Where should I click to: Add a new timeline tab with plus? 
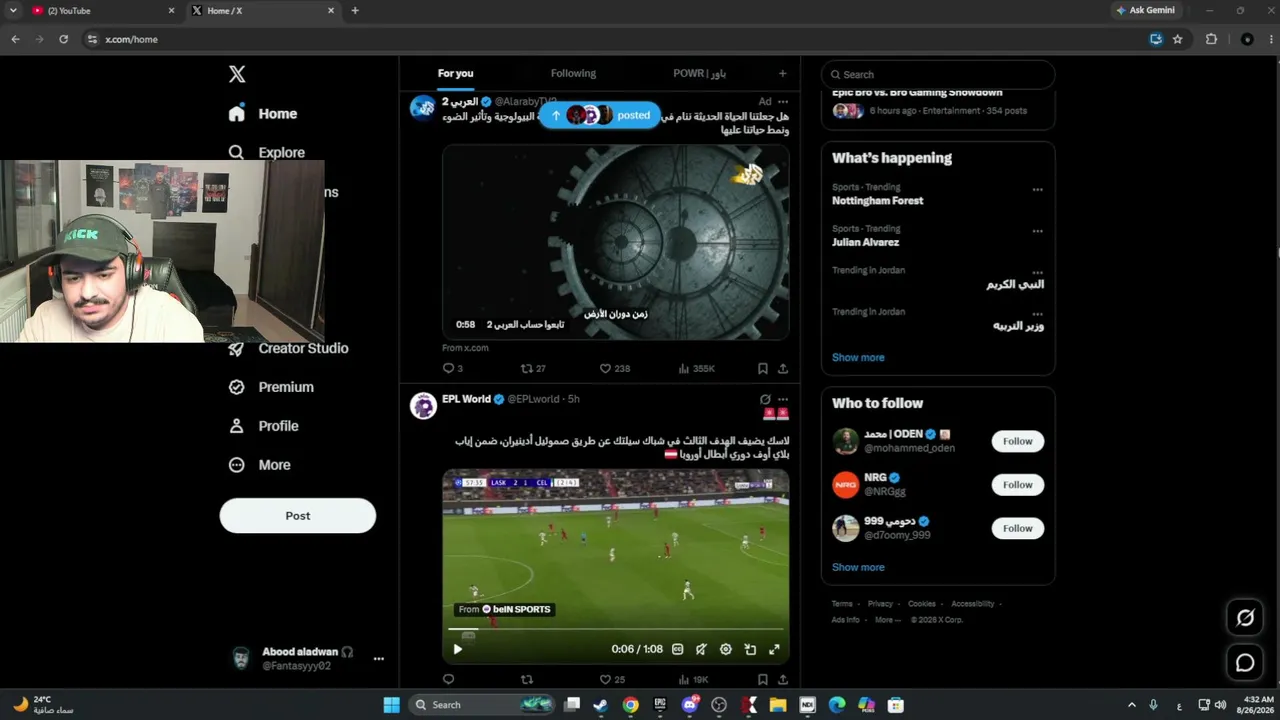(782, 73)
